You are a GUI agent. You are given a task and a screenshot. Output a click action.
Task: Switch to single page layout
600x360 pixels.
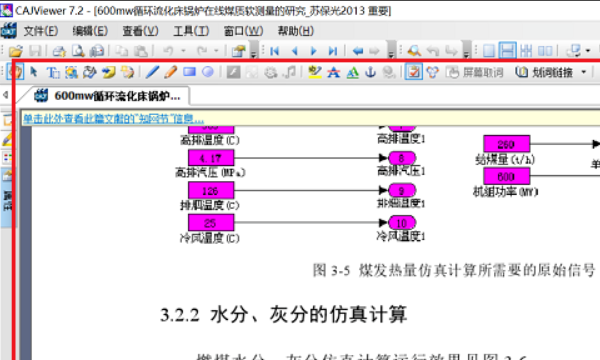pos(489,50)
